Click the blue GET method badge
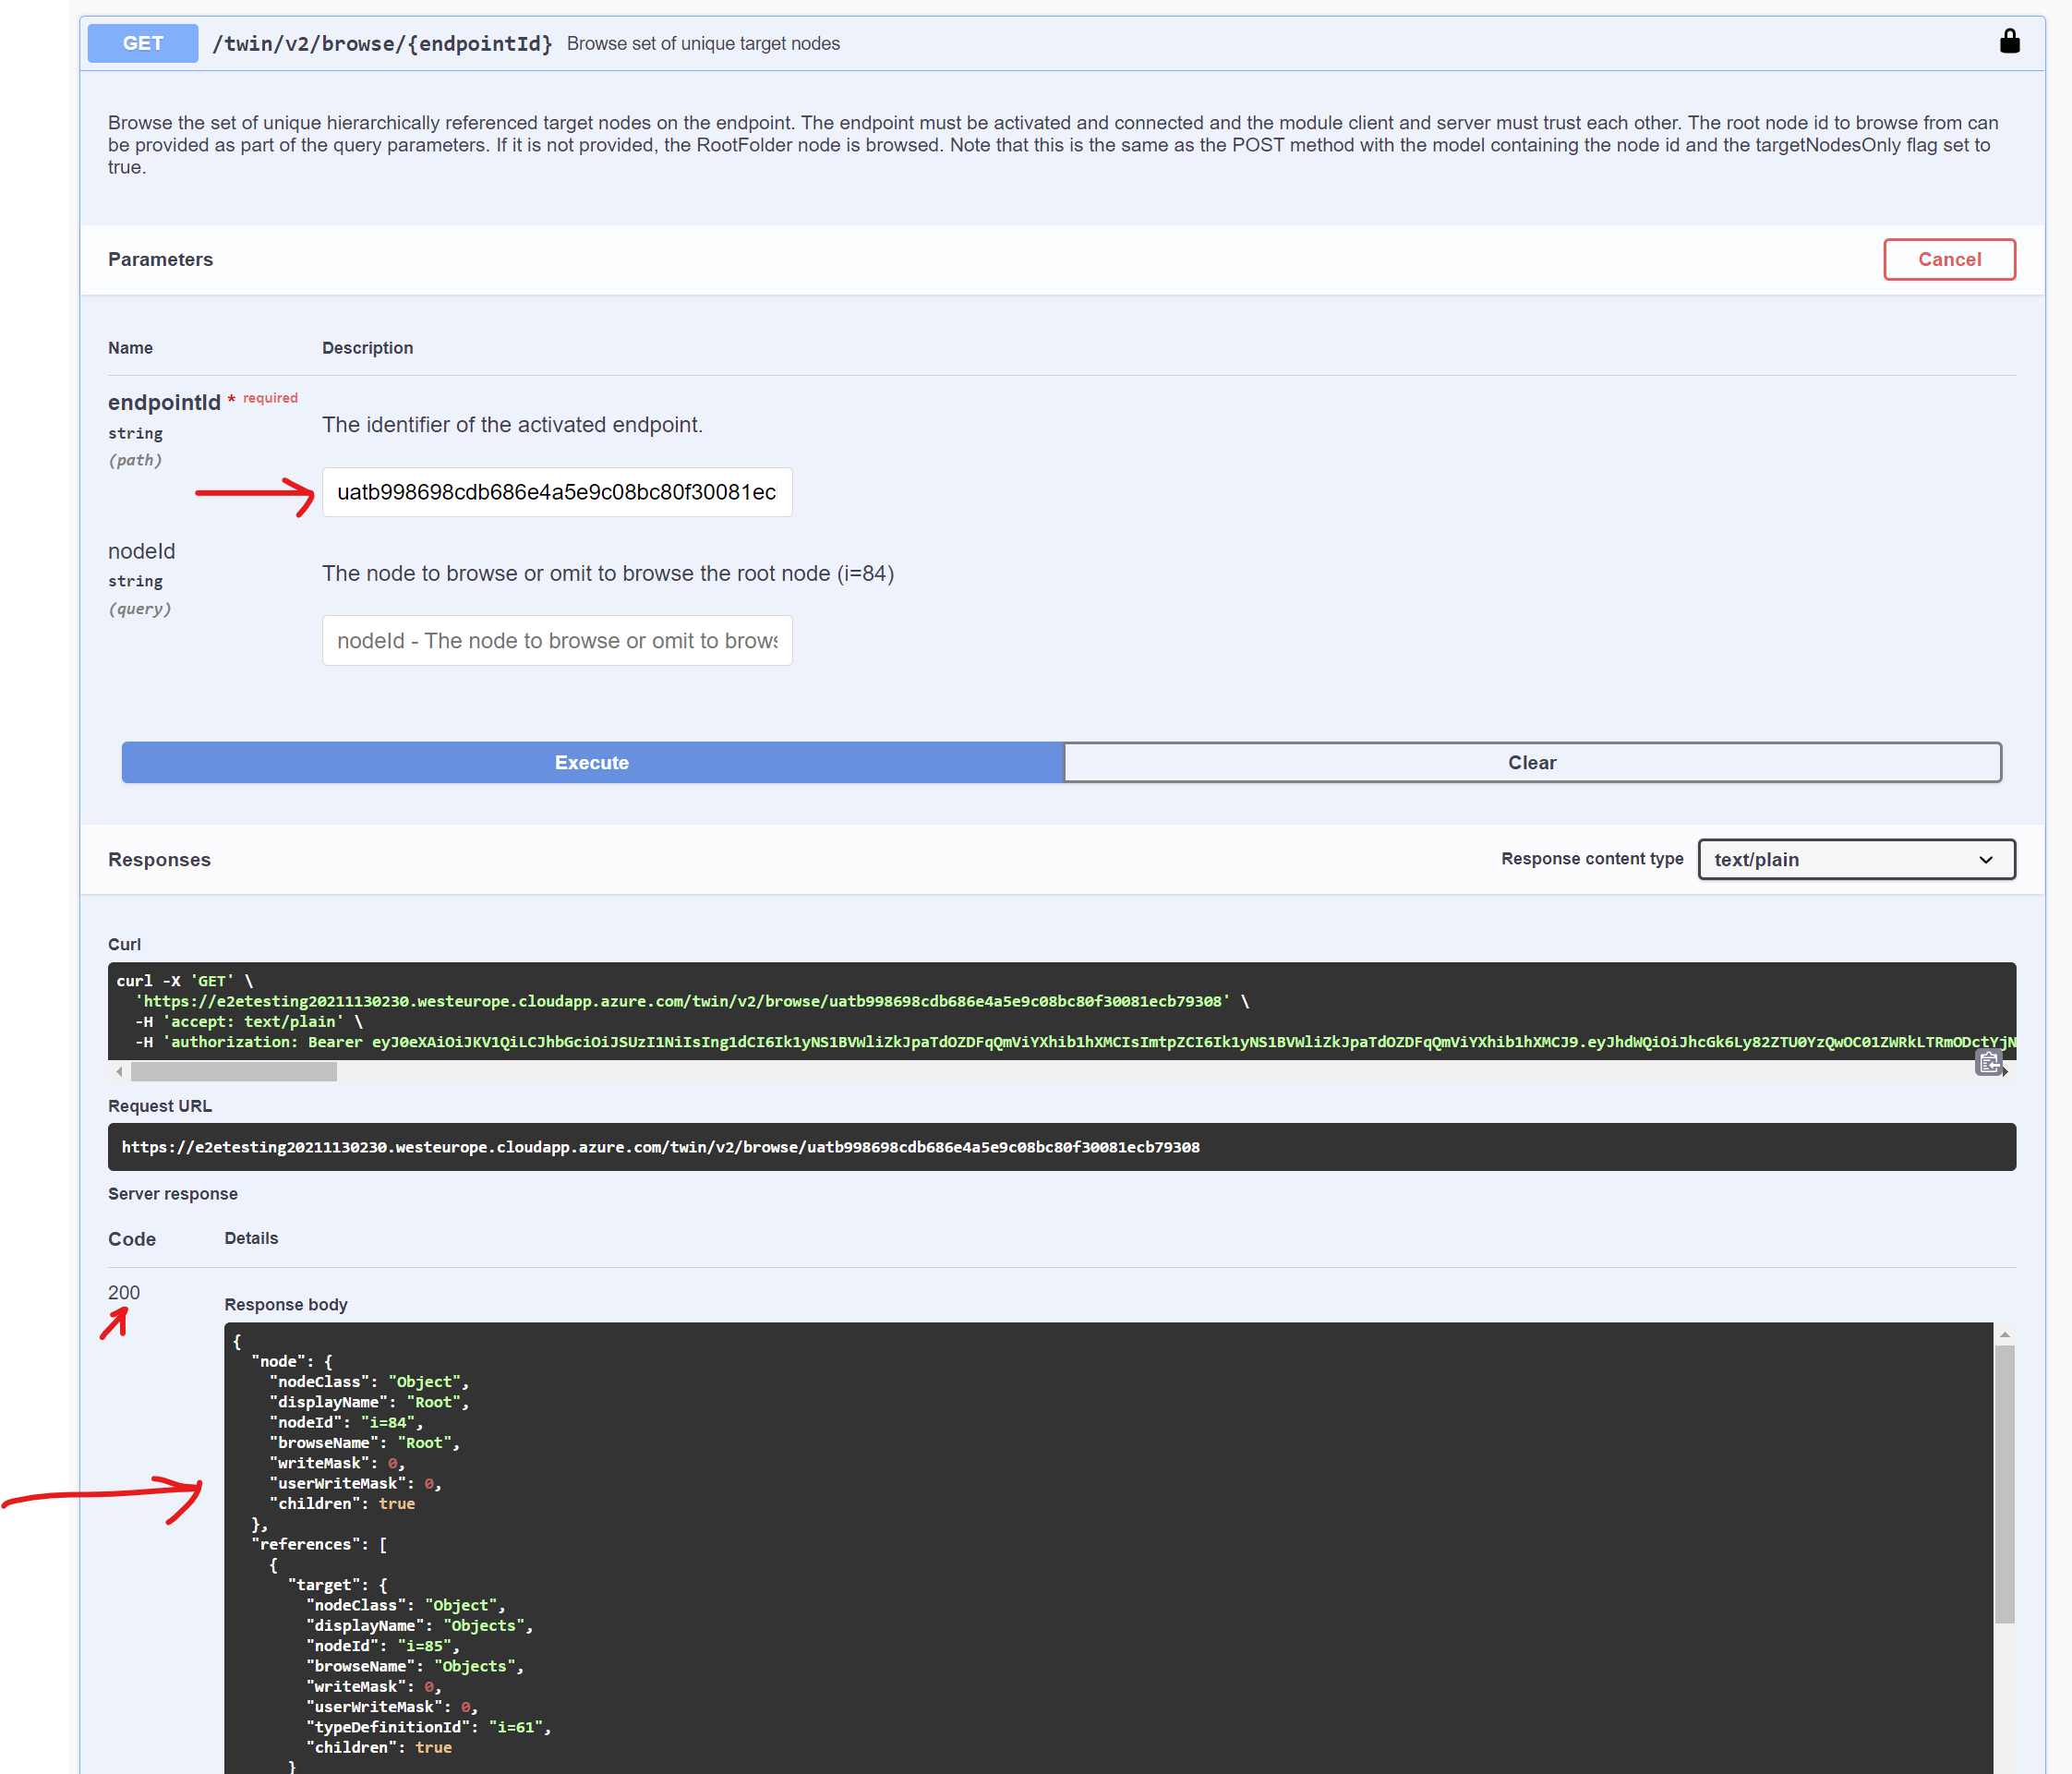Image resolution: width=2072 pixels, height=1774 pixels. click(x=142, y=42)
